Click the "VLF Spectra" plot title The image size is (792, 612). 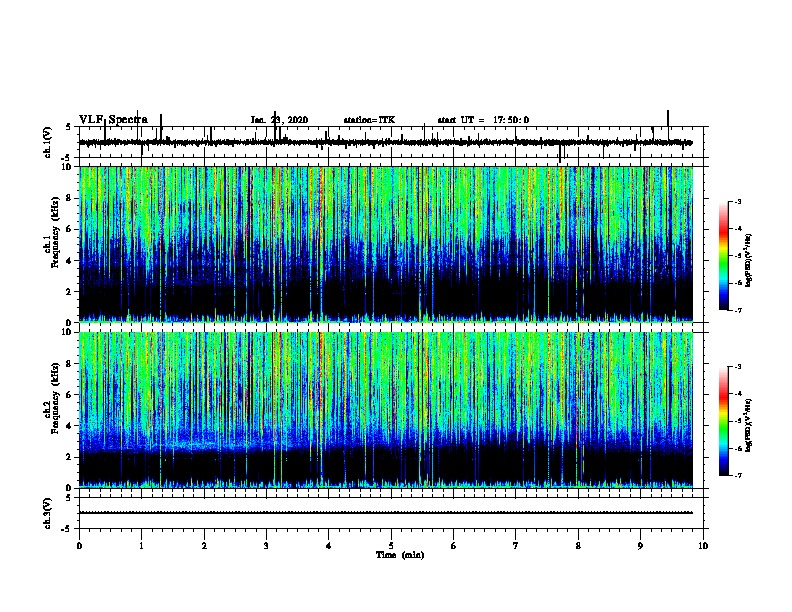(x=113, y=120)
